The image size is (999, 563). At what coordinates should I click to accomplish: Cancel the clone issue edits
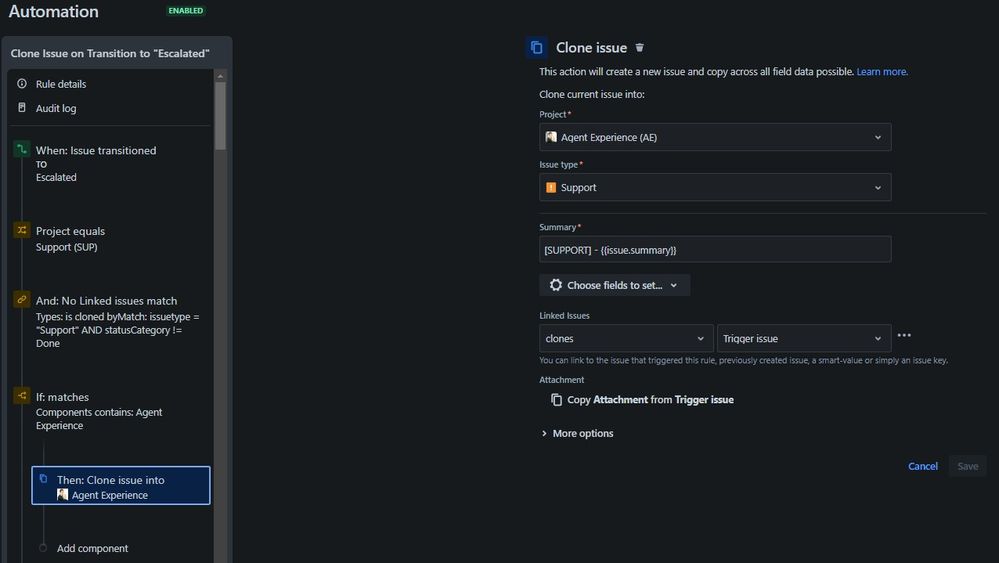point(923,466)
